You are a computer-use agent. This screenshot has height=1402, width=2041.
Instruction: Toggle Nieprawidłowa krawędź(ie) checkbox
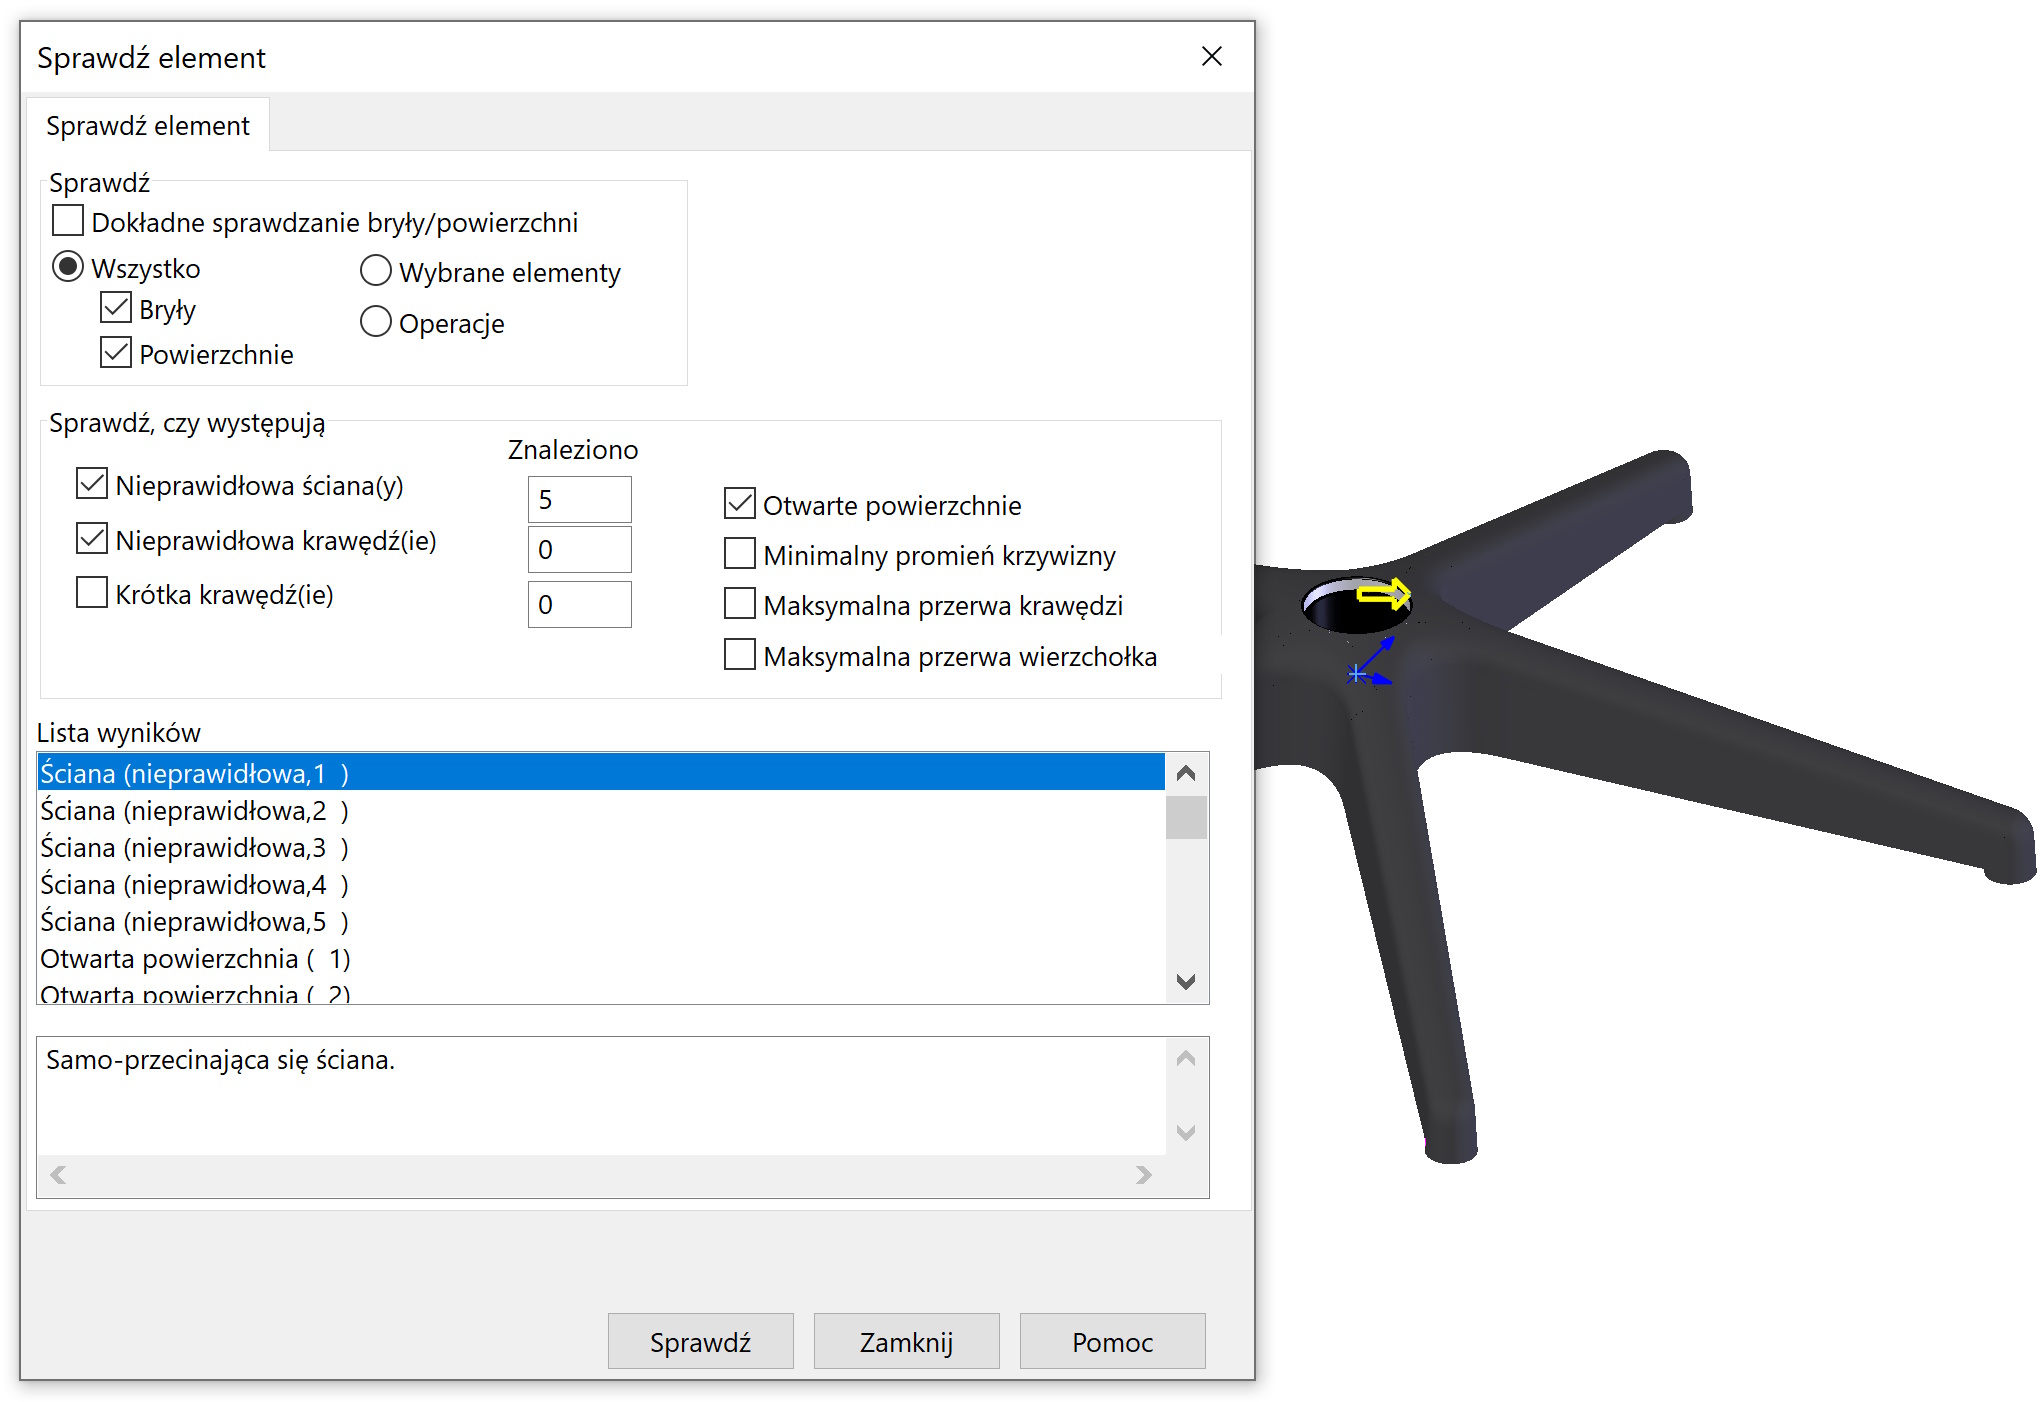pyautogui.click(x=92, y=539)
